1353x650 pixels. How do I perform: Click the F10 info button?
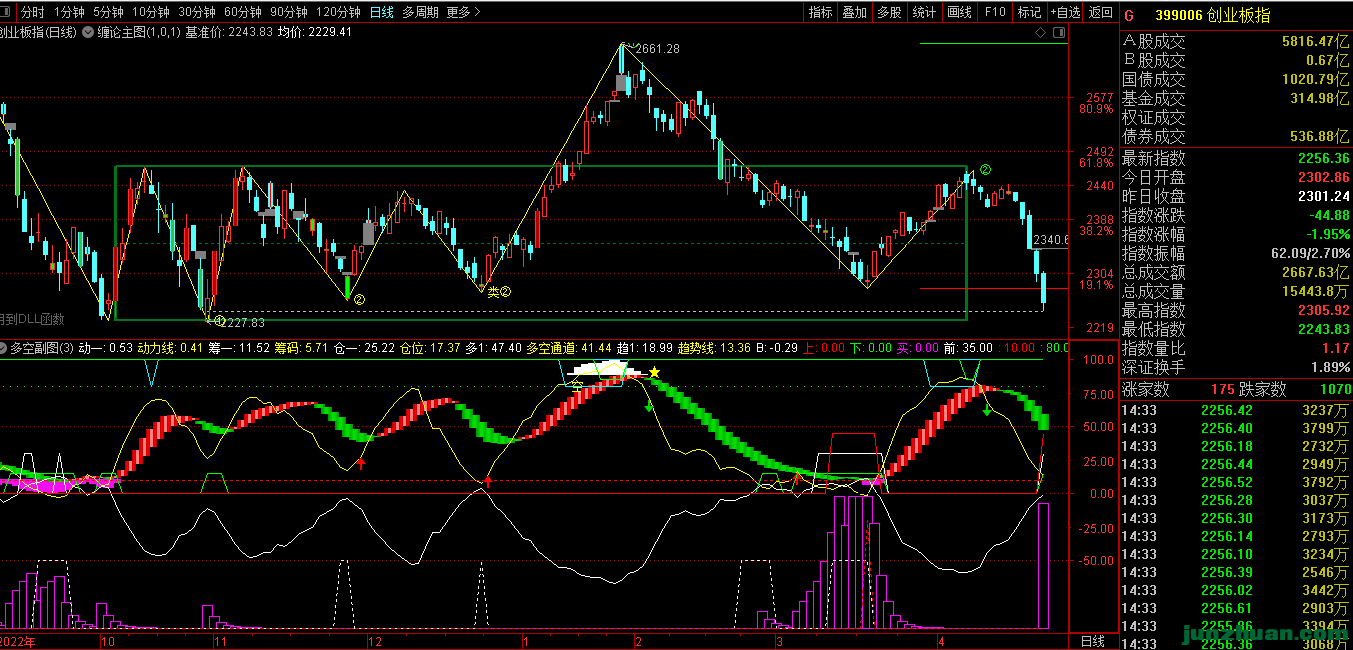pyautogui.click(x=995, y=12)
